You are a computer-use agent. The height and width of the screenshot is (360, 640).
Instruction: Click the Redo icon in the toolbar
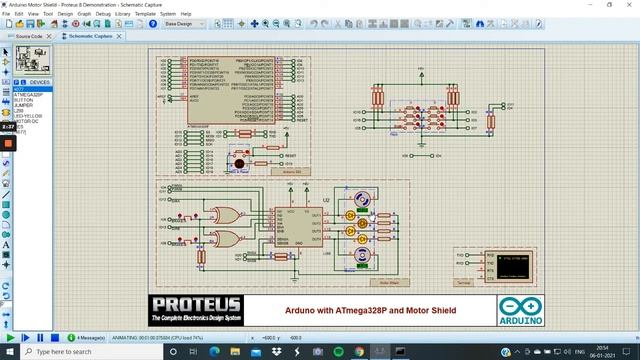pyautogui.click(x=324, y=24)
